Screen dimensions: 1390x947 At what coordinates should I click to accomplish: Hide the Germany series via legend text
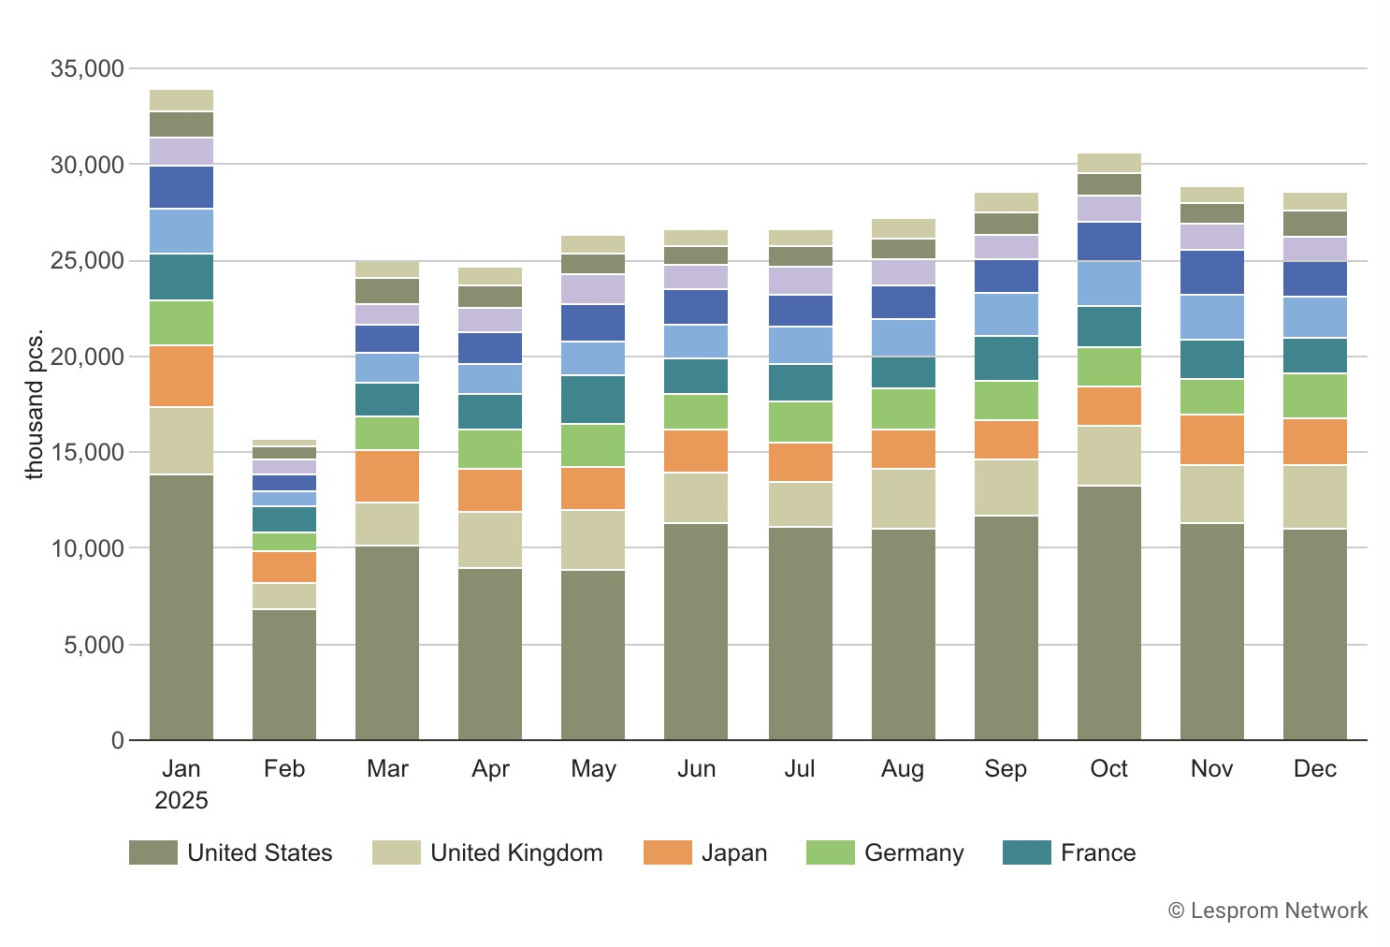point(914,853)
